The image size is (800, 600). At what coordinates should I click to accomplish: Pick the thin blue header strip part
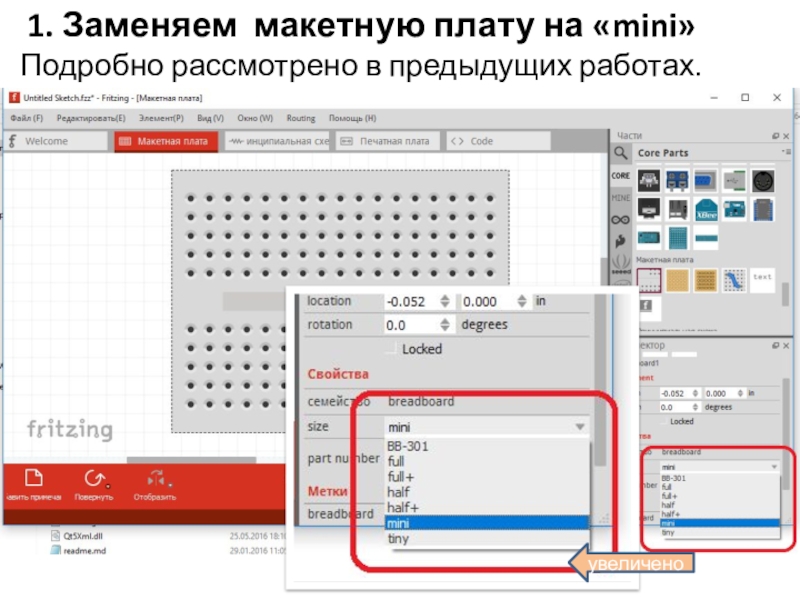pyautogui.click(x=706, y=238)
